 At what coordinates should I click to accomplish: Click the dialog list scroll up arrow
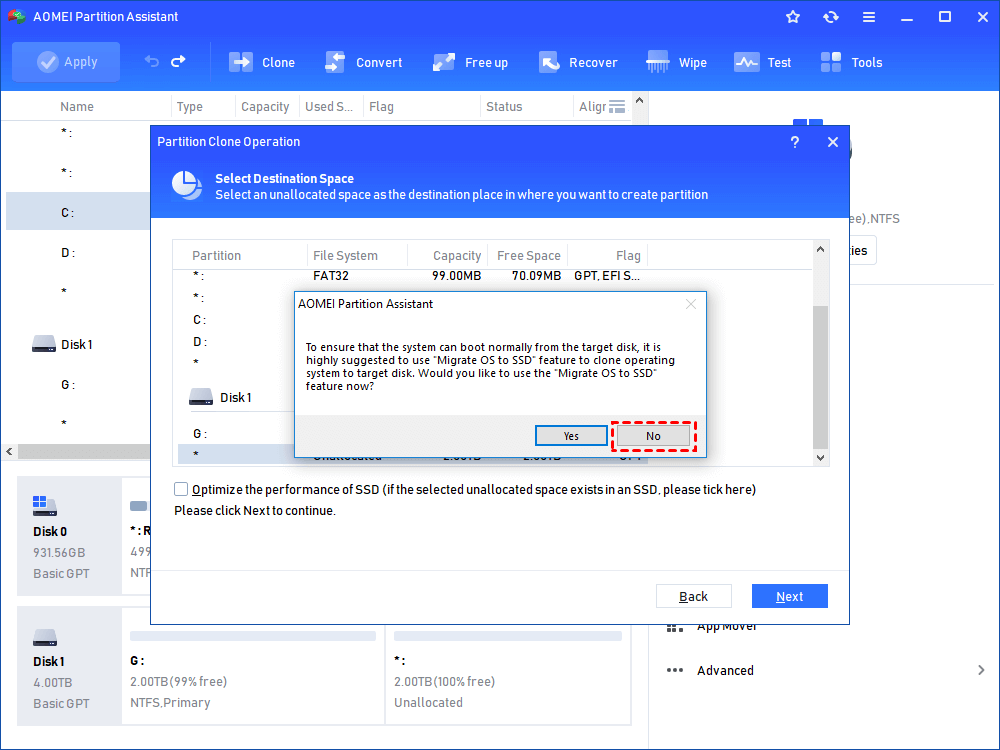click(820, 249)
